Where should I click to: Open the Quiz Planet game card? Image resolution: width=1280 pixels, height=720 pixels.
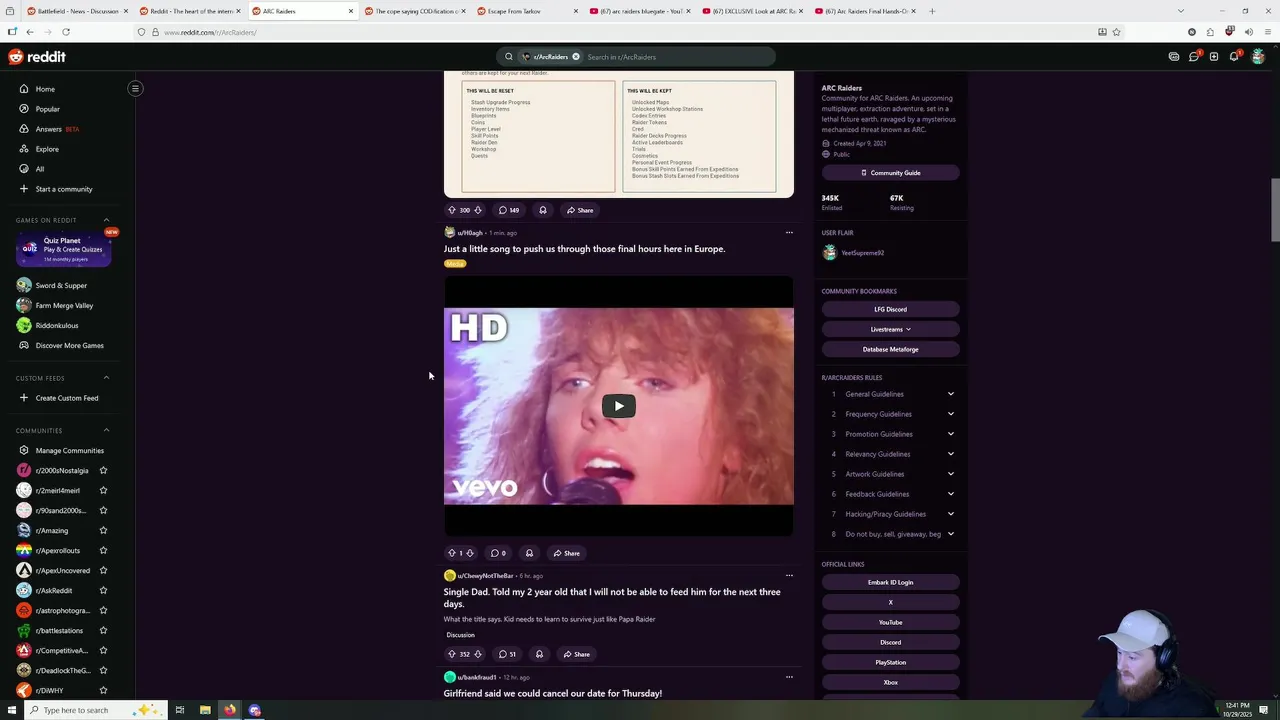coord(63,249)
